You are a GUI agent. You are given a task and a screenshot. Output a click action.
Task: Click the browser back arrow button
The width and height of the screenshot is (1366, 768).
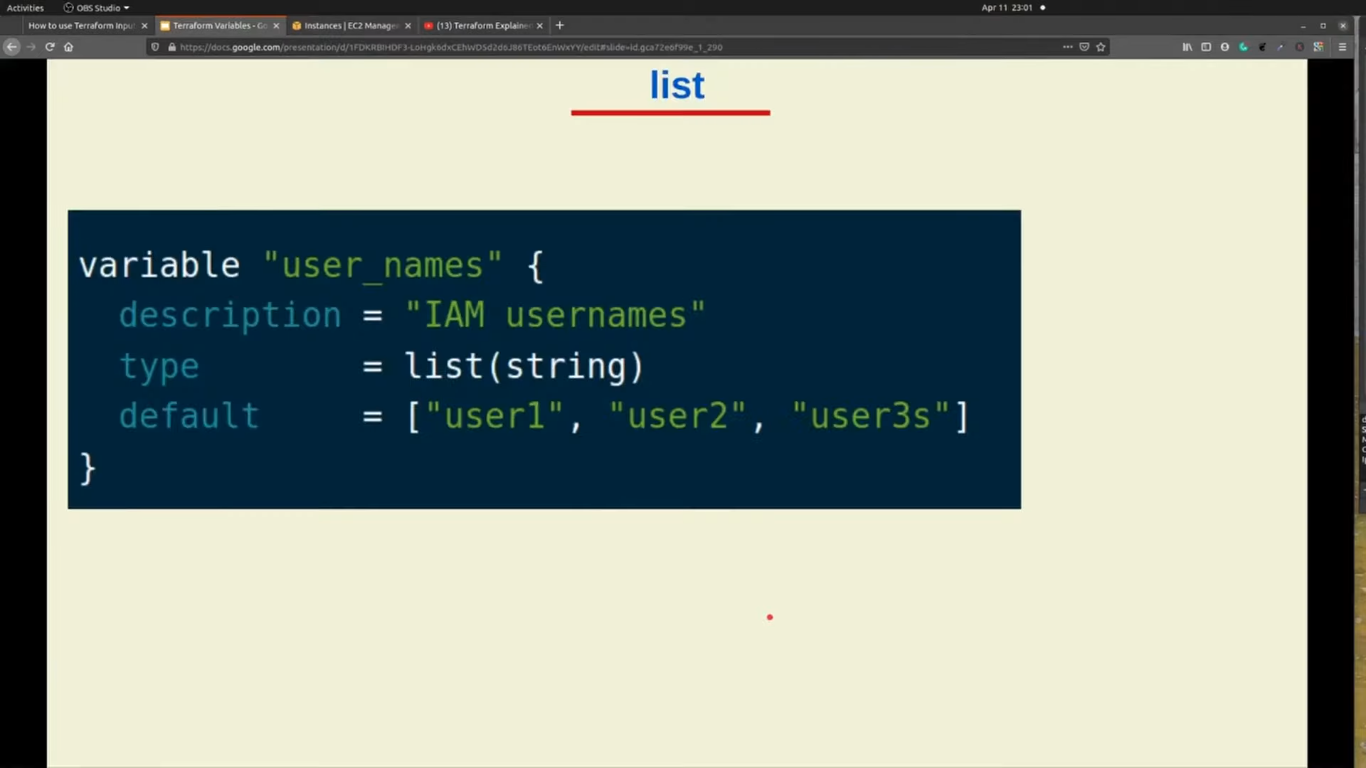[12, 47]
